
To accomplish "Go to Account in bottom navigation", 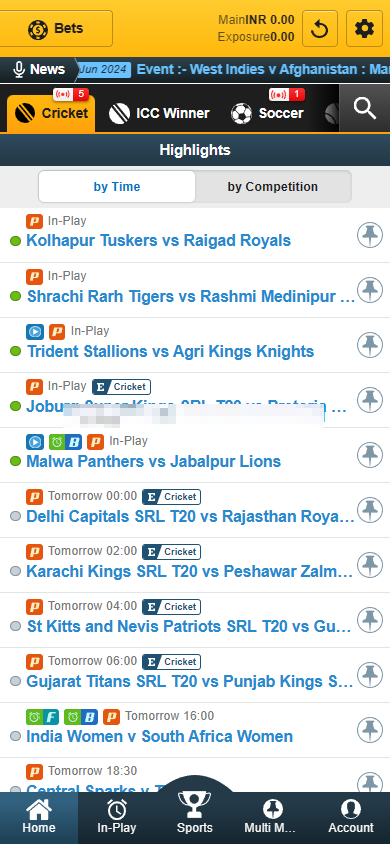I will 351,818.
